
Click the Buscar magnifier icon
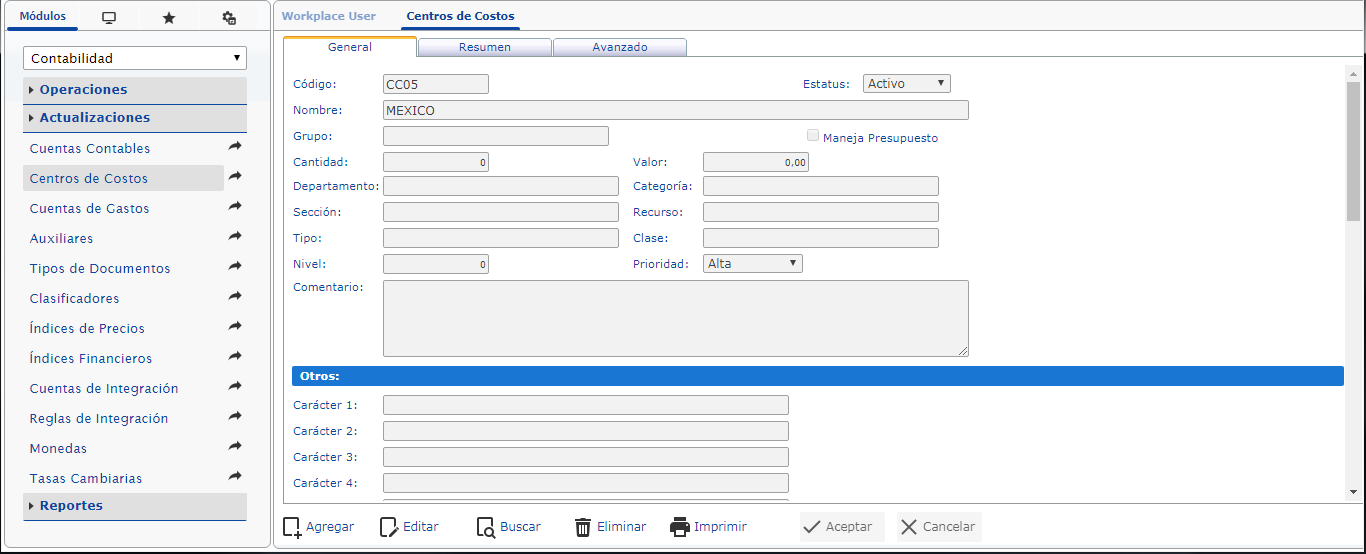(486, 527)
